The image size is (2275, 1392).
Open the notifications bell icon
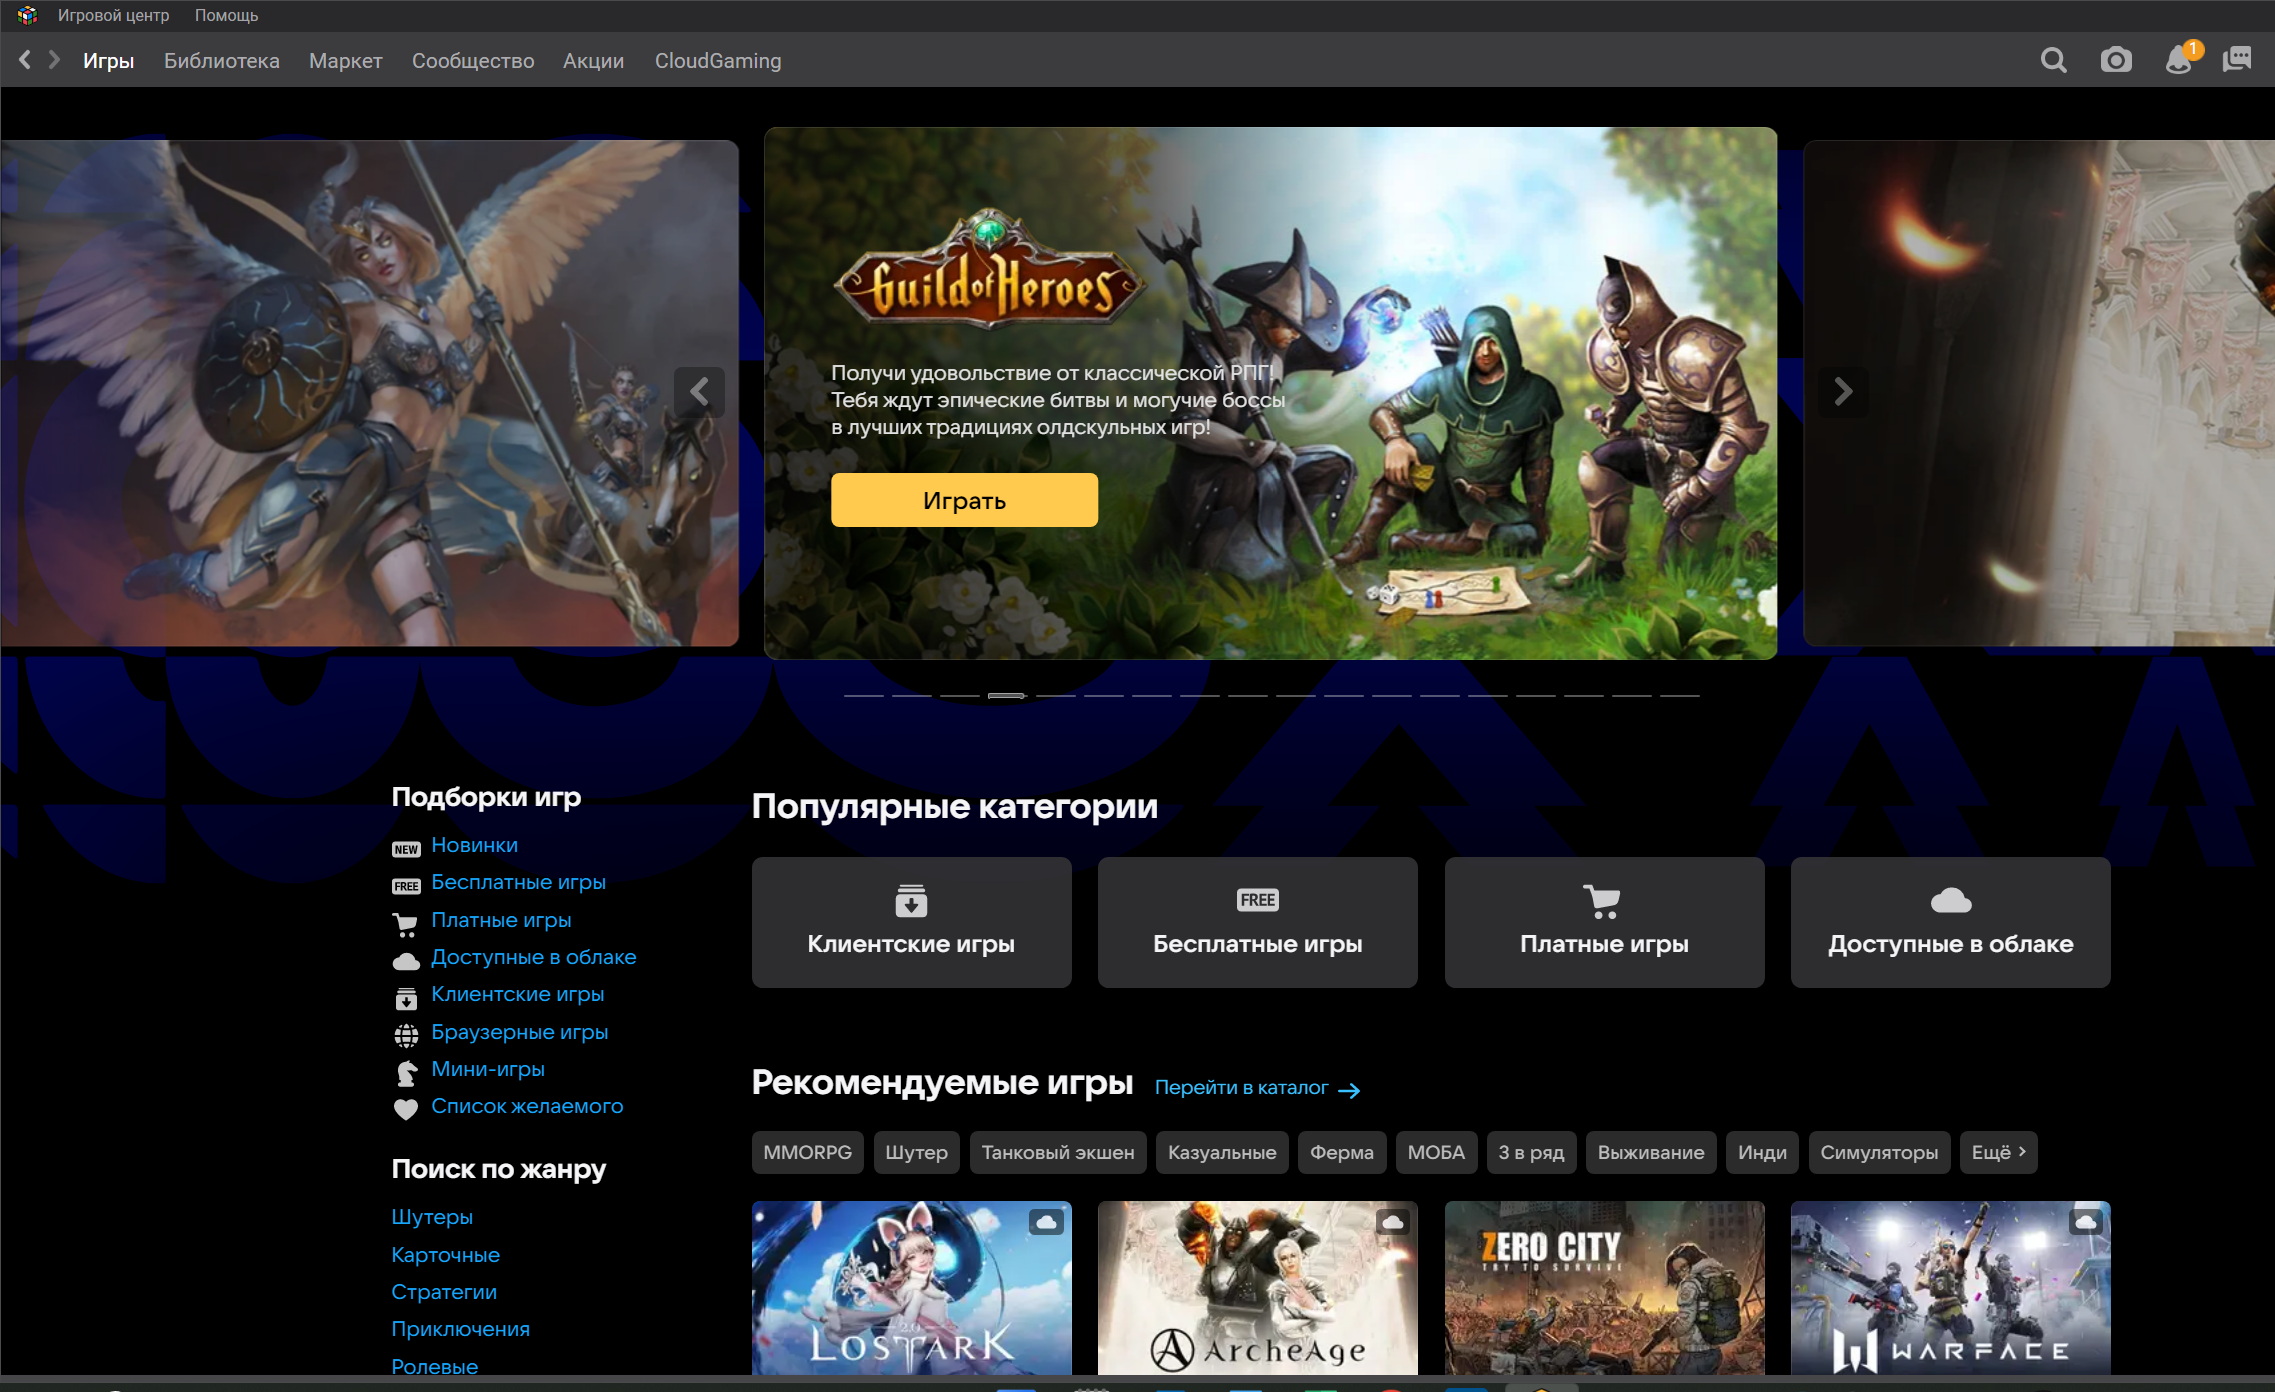click(x=2179, y=60)
